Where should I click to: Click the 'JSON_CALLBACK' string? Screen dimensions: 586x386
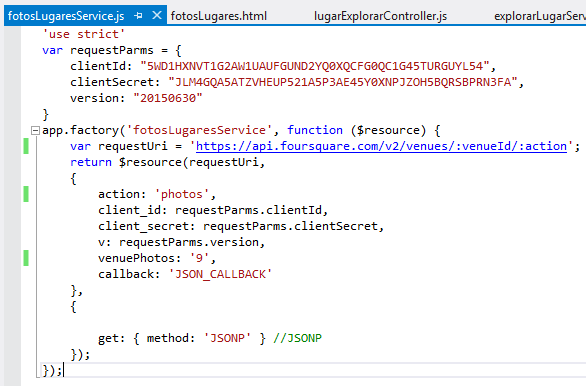click(x=220, y=274)
